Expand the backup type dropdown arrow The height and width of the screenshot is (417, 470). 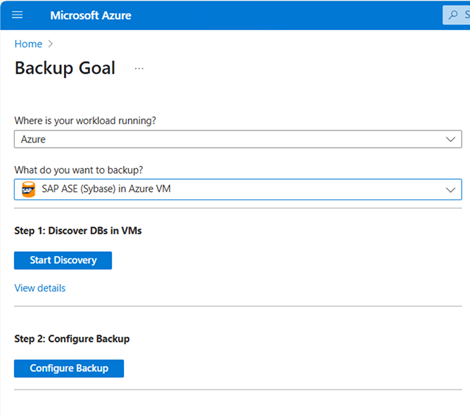pyautogui.click(x=450, y=190)
